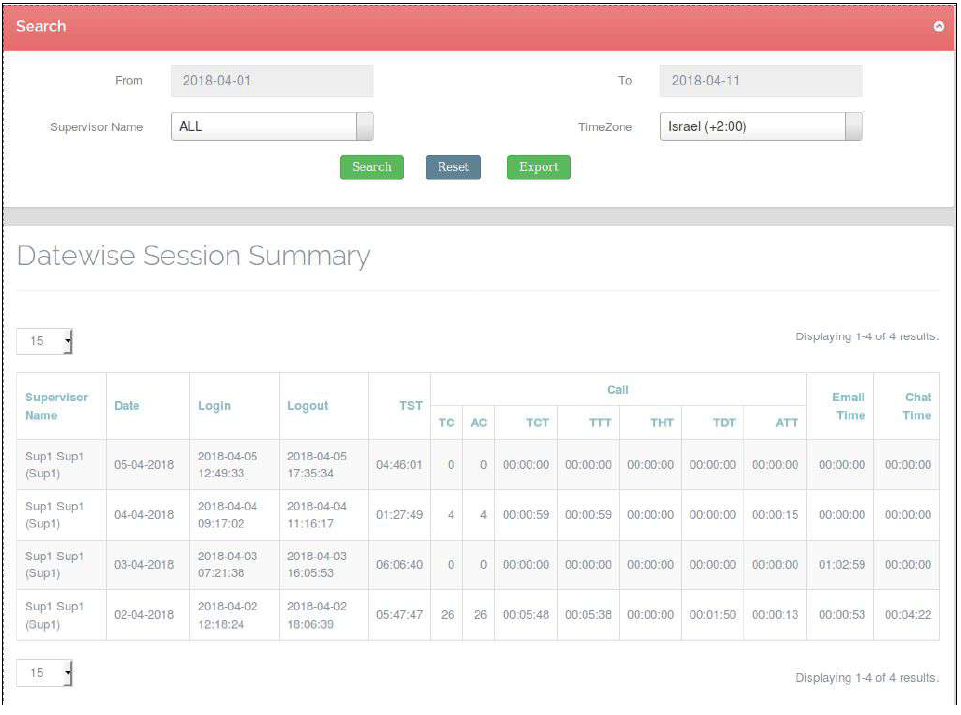Collapse the Search panel using the header icon

(938, 27)
